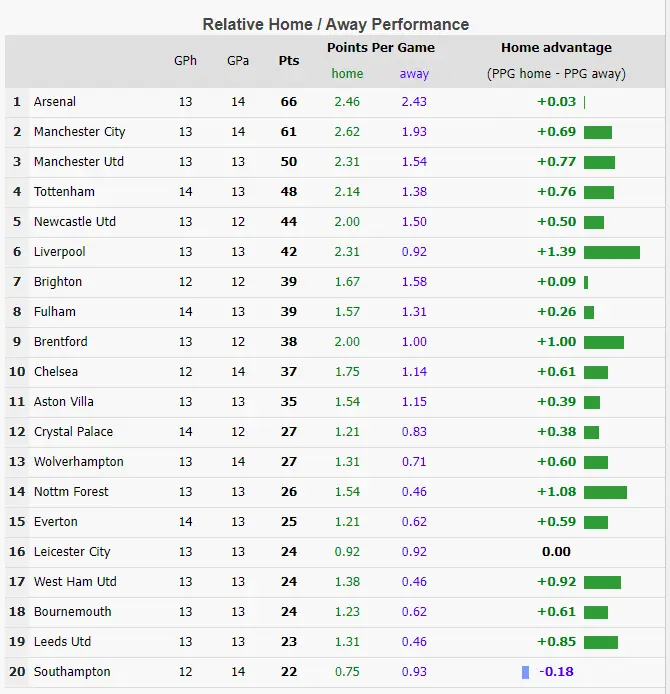
Task: Click the Southampton team name
Action: click(x=72, y=672)
